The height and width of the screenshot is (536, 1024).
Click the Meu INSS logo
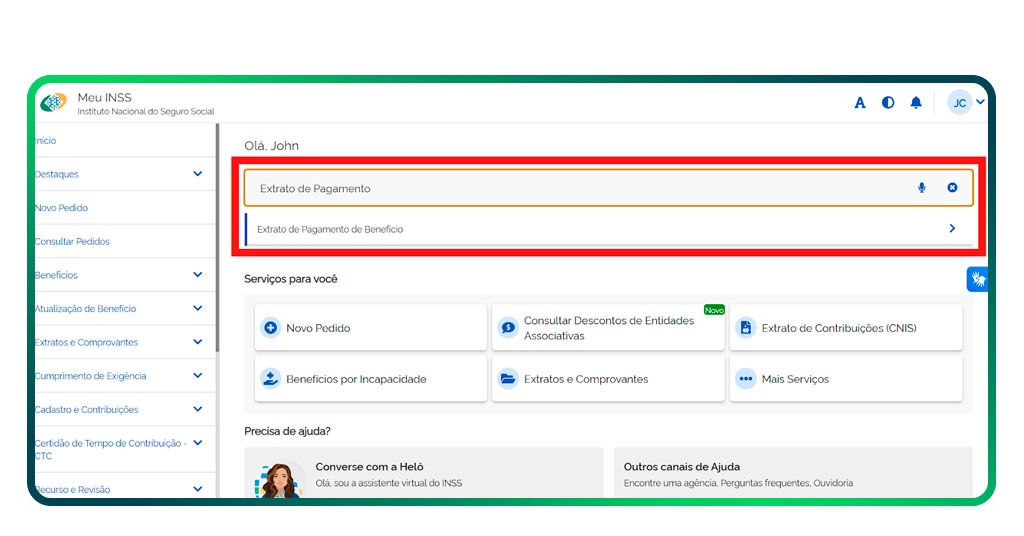click(54, 103)
